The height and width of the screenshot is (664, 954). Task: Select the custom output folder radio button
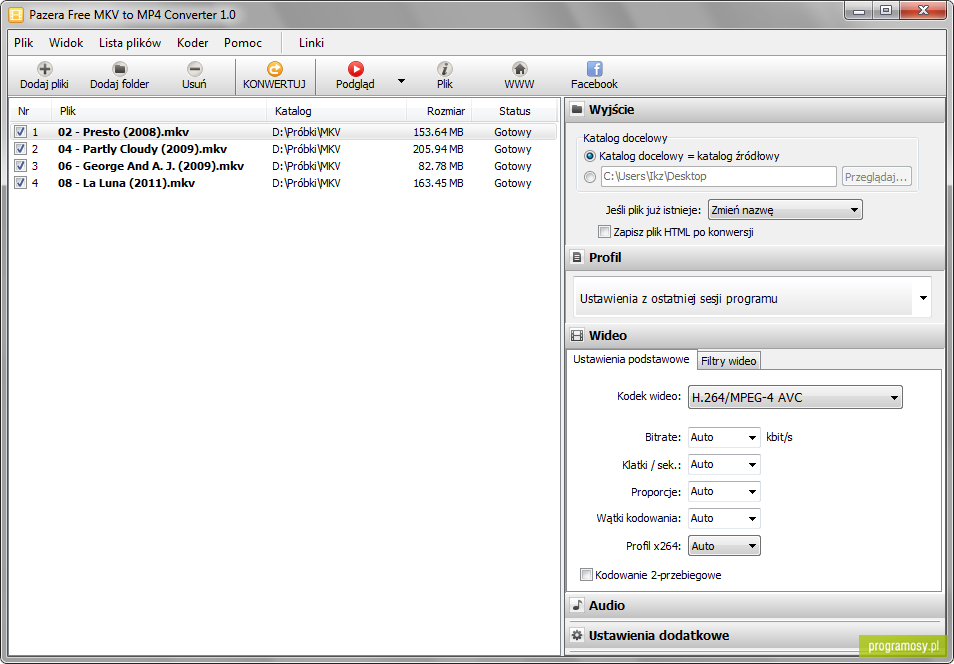[590, 176]
